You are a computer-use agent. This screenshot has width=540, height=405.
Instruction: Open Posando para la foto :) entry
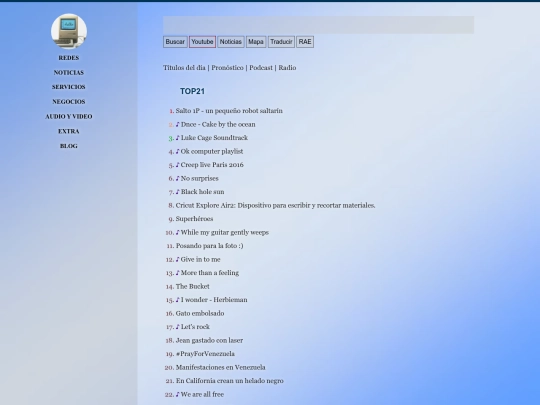click(x=209, y=246)
